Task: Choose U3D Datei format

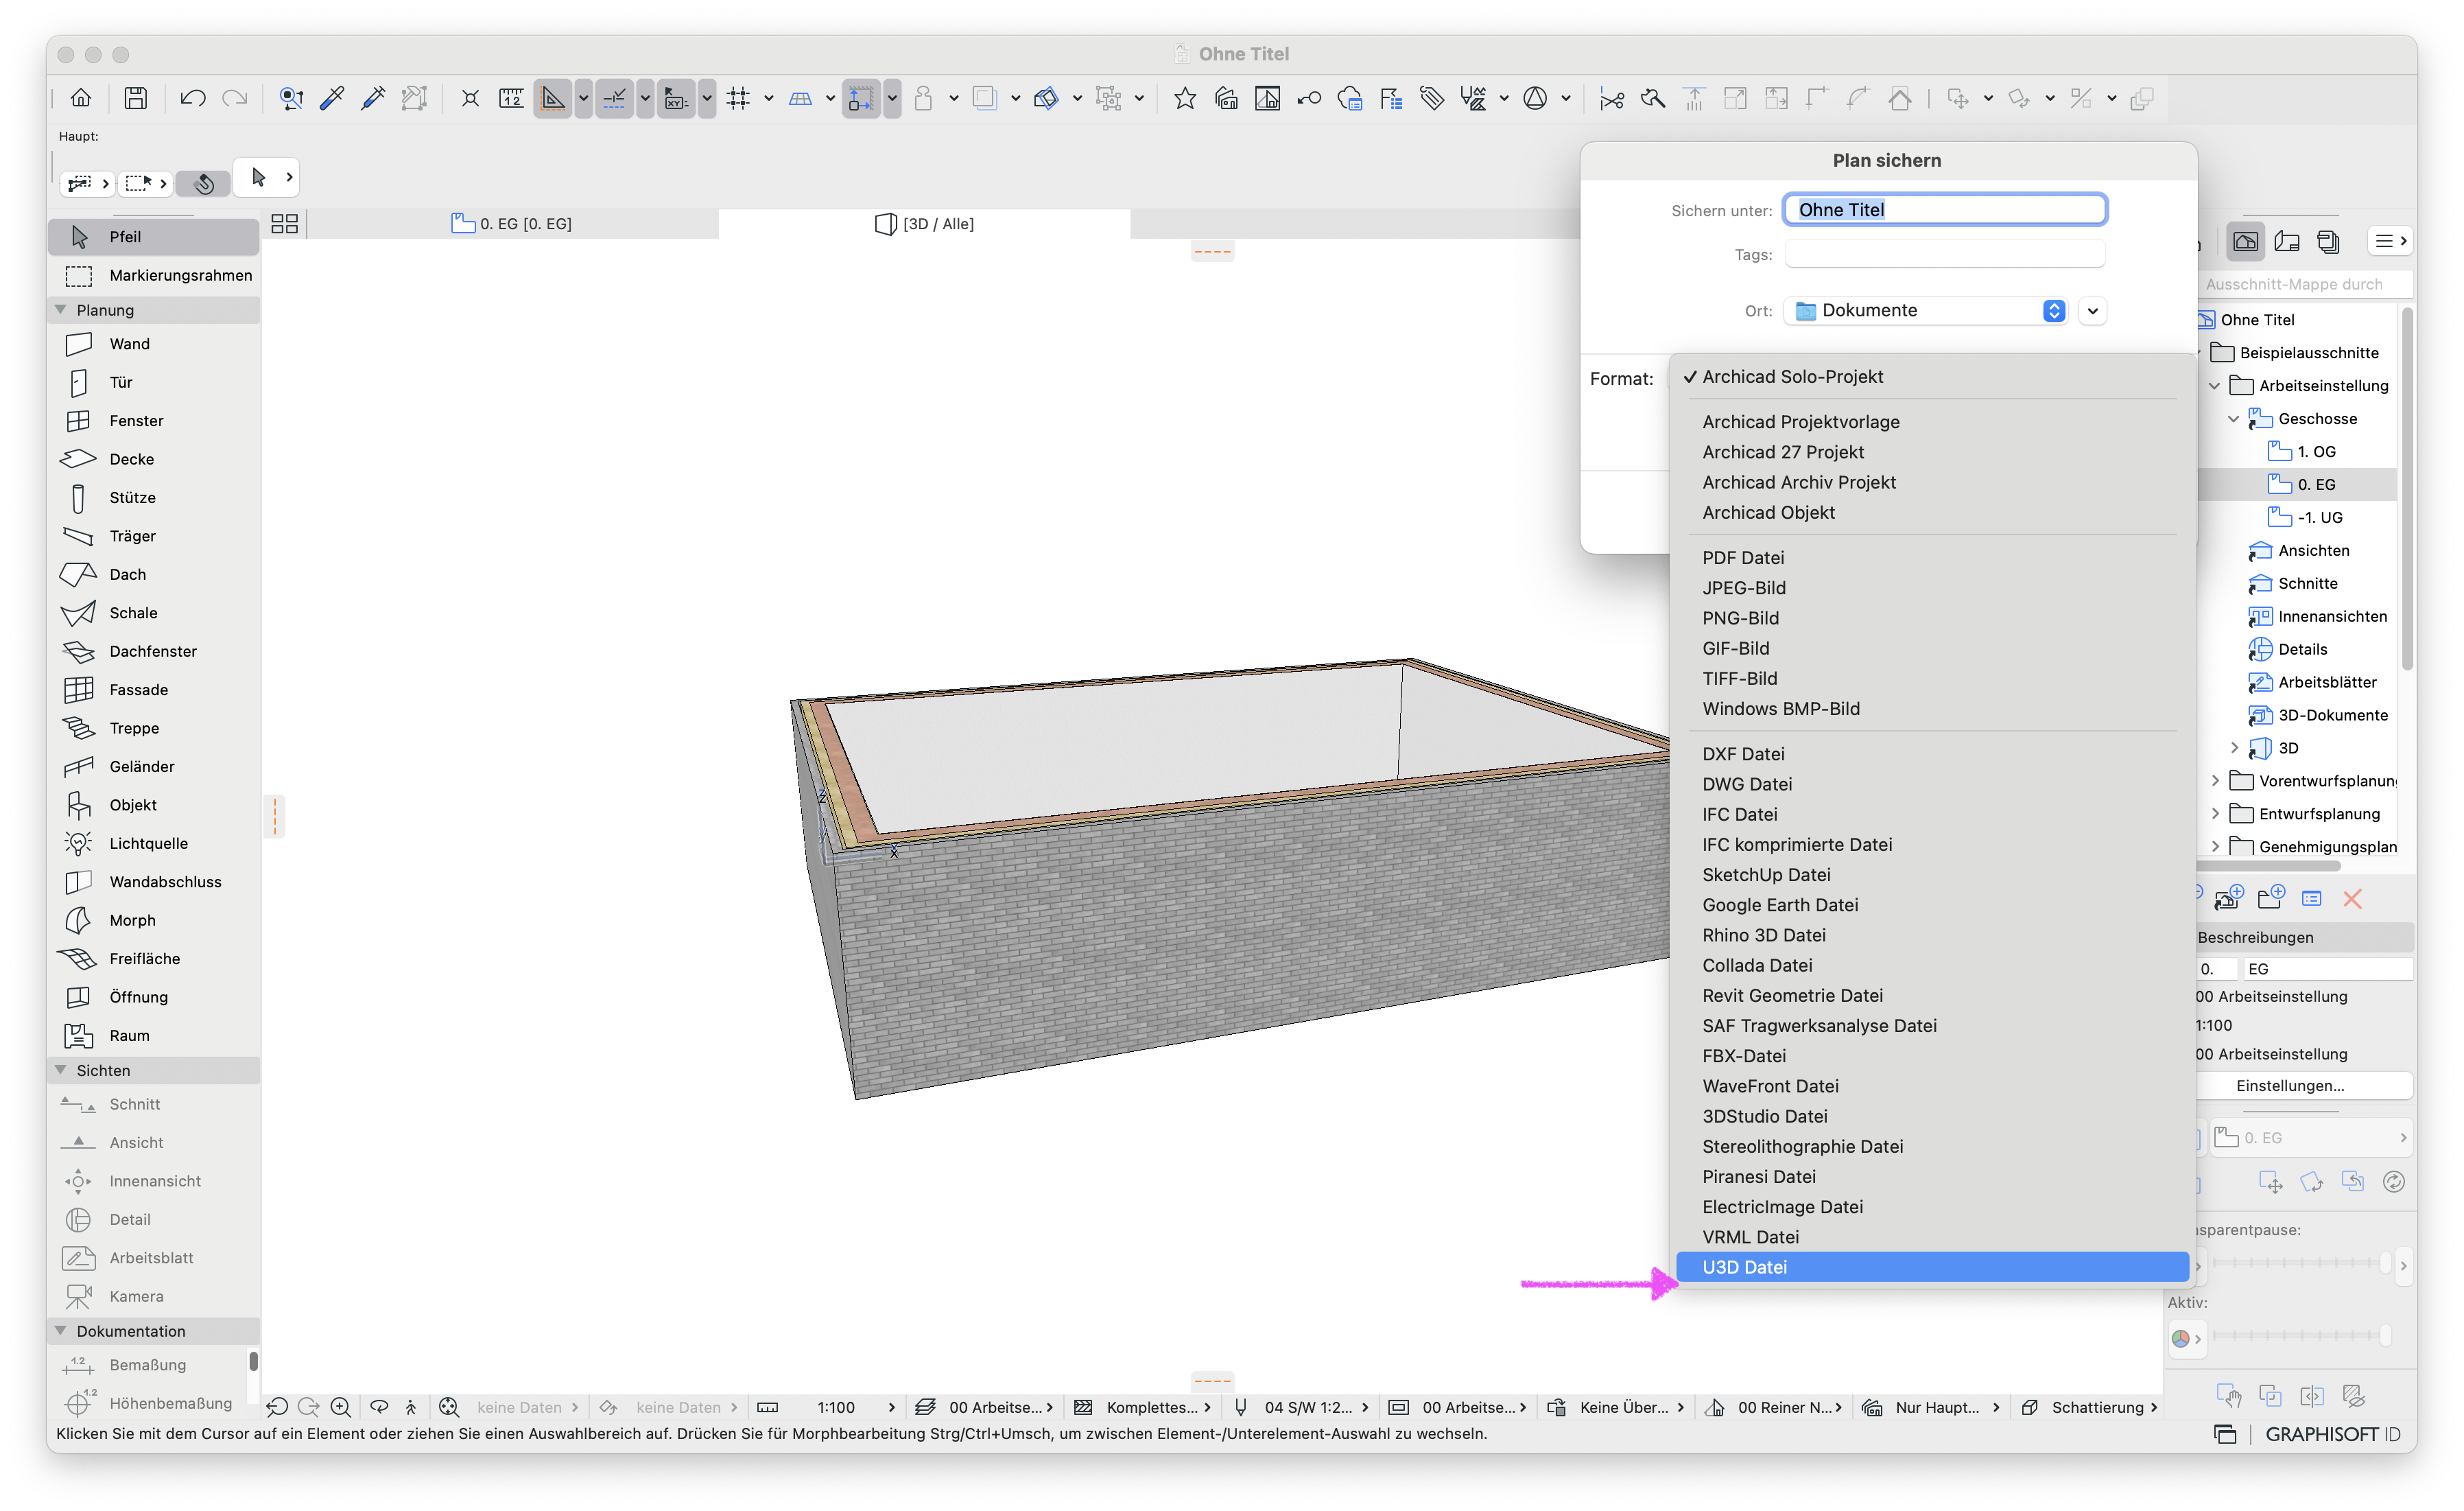Action: [x=1932, y=1268]
